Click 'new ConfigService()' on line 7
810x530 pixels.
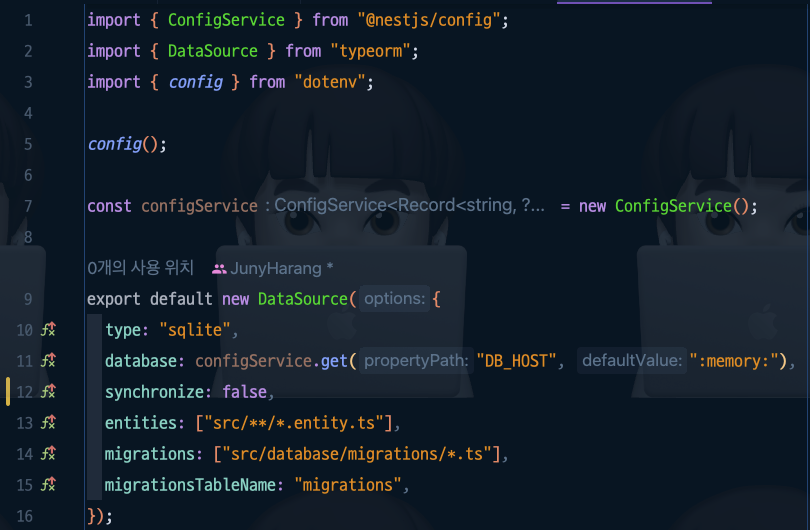coord(663,206)
